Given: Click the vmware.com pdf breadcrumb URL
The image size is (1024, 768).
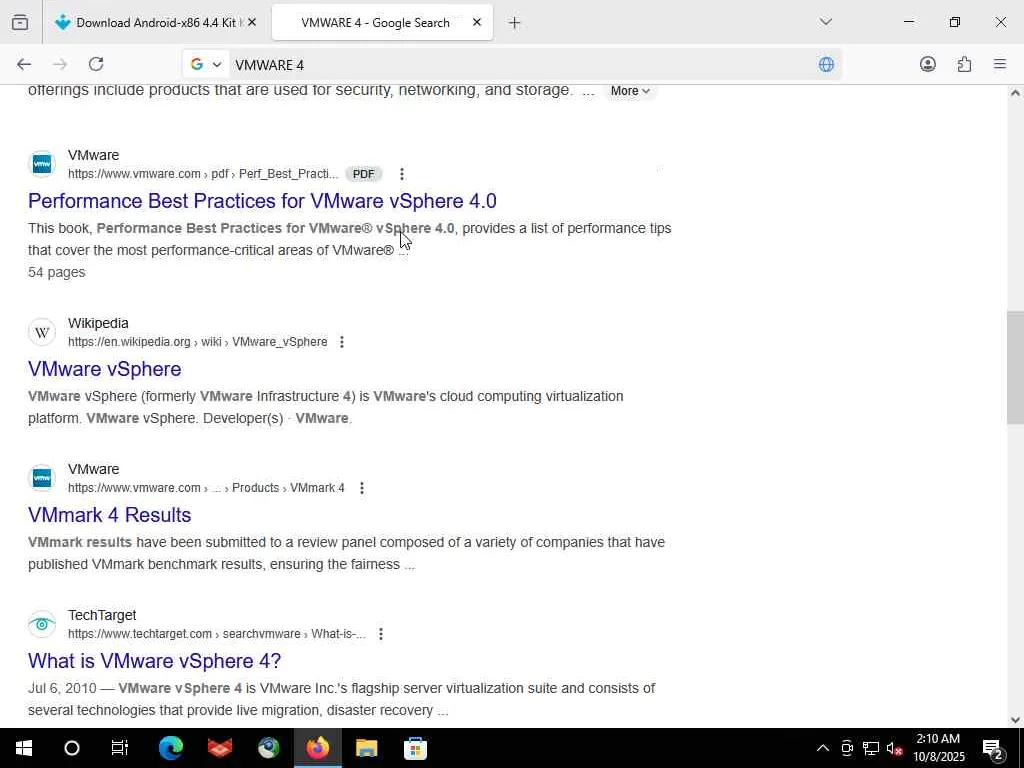Looking at the screenshot, I should (x=203, y=174).
